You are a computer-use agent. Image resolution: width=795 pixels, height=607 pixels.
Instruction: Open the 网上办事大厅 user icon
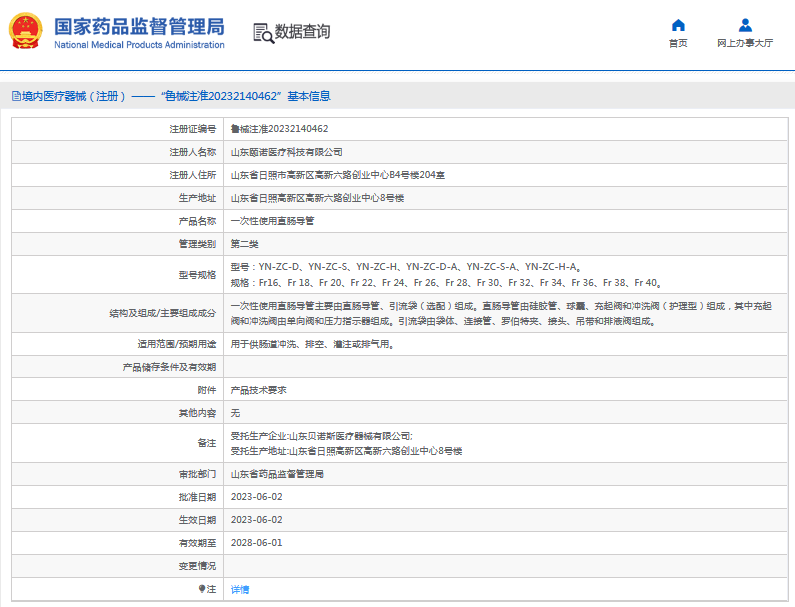[x=745, y=25]
